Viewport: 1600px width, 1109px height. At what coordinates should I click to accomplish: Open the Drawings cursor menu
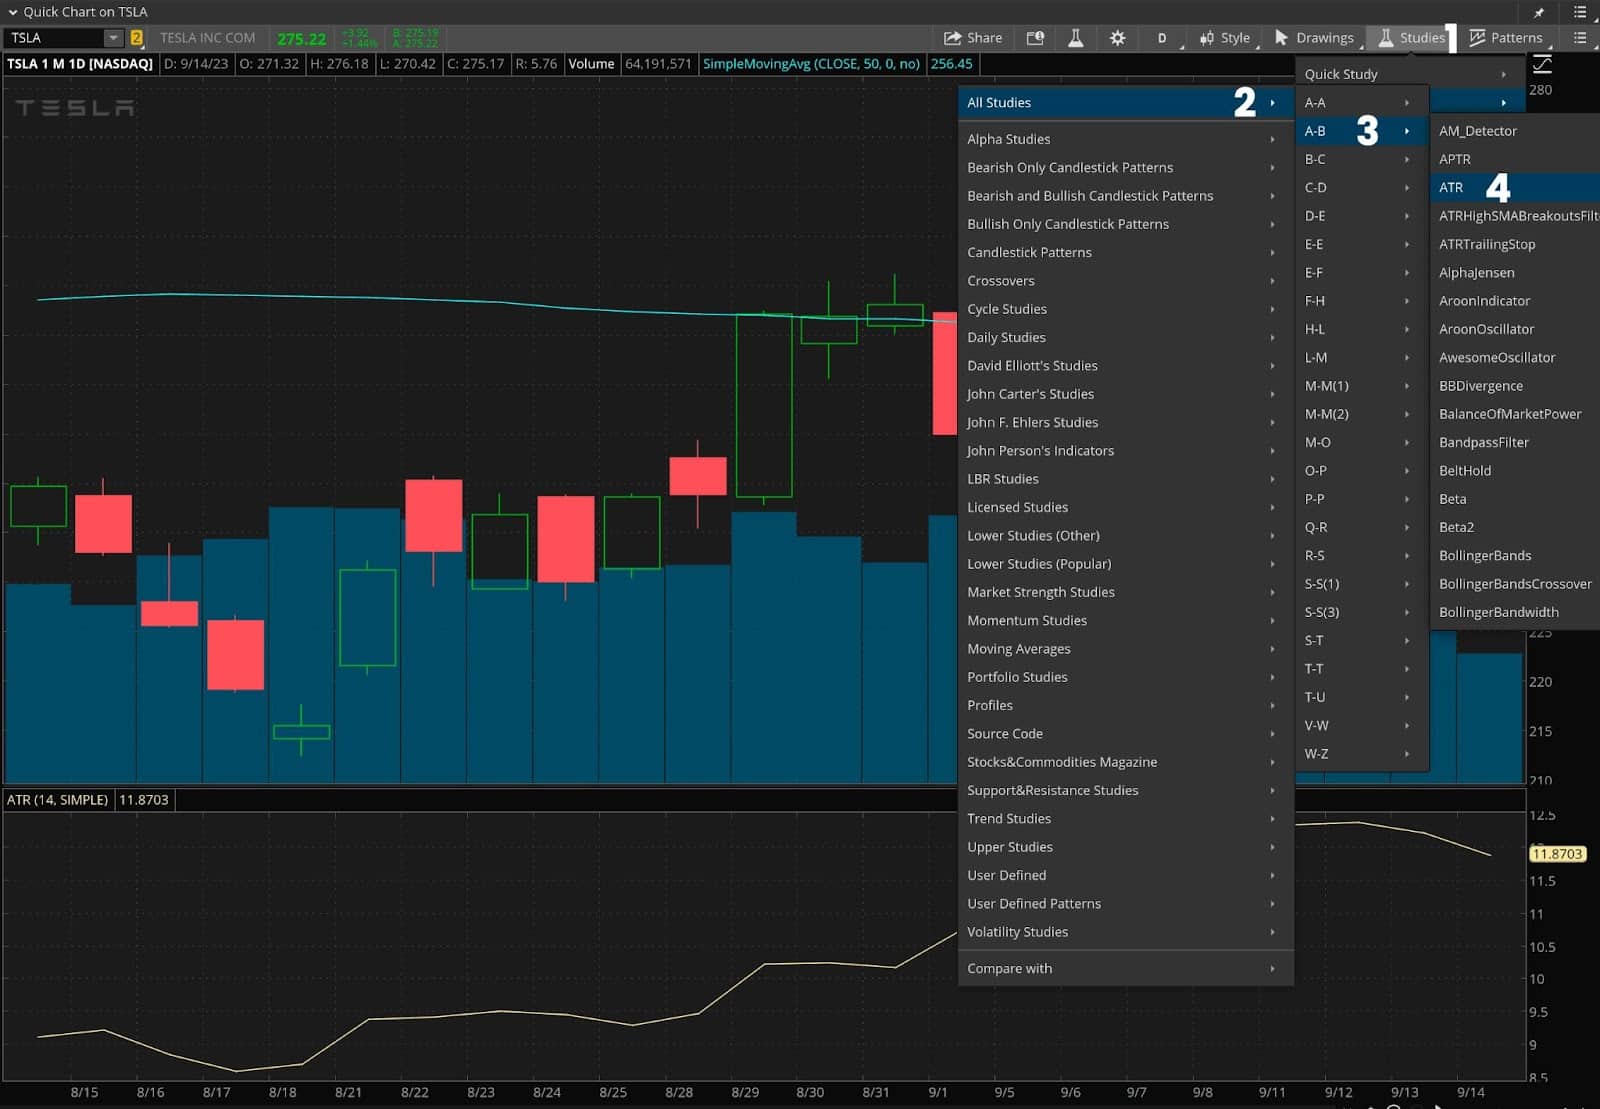click(1314, 38)
